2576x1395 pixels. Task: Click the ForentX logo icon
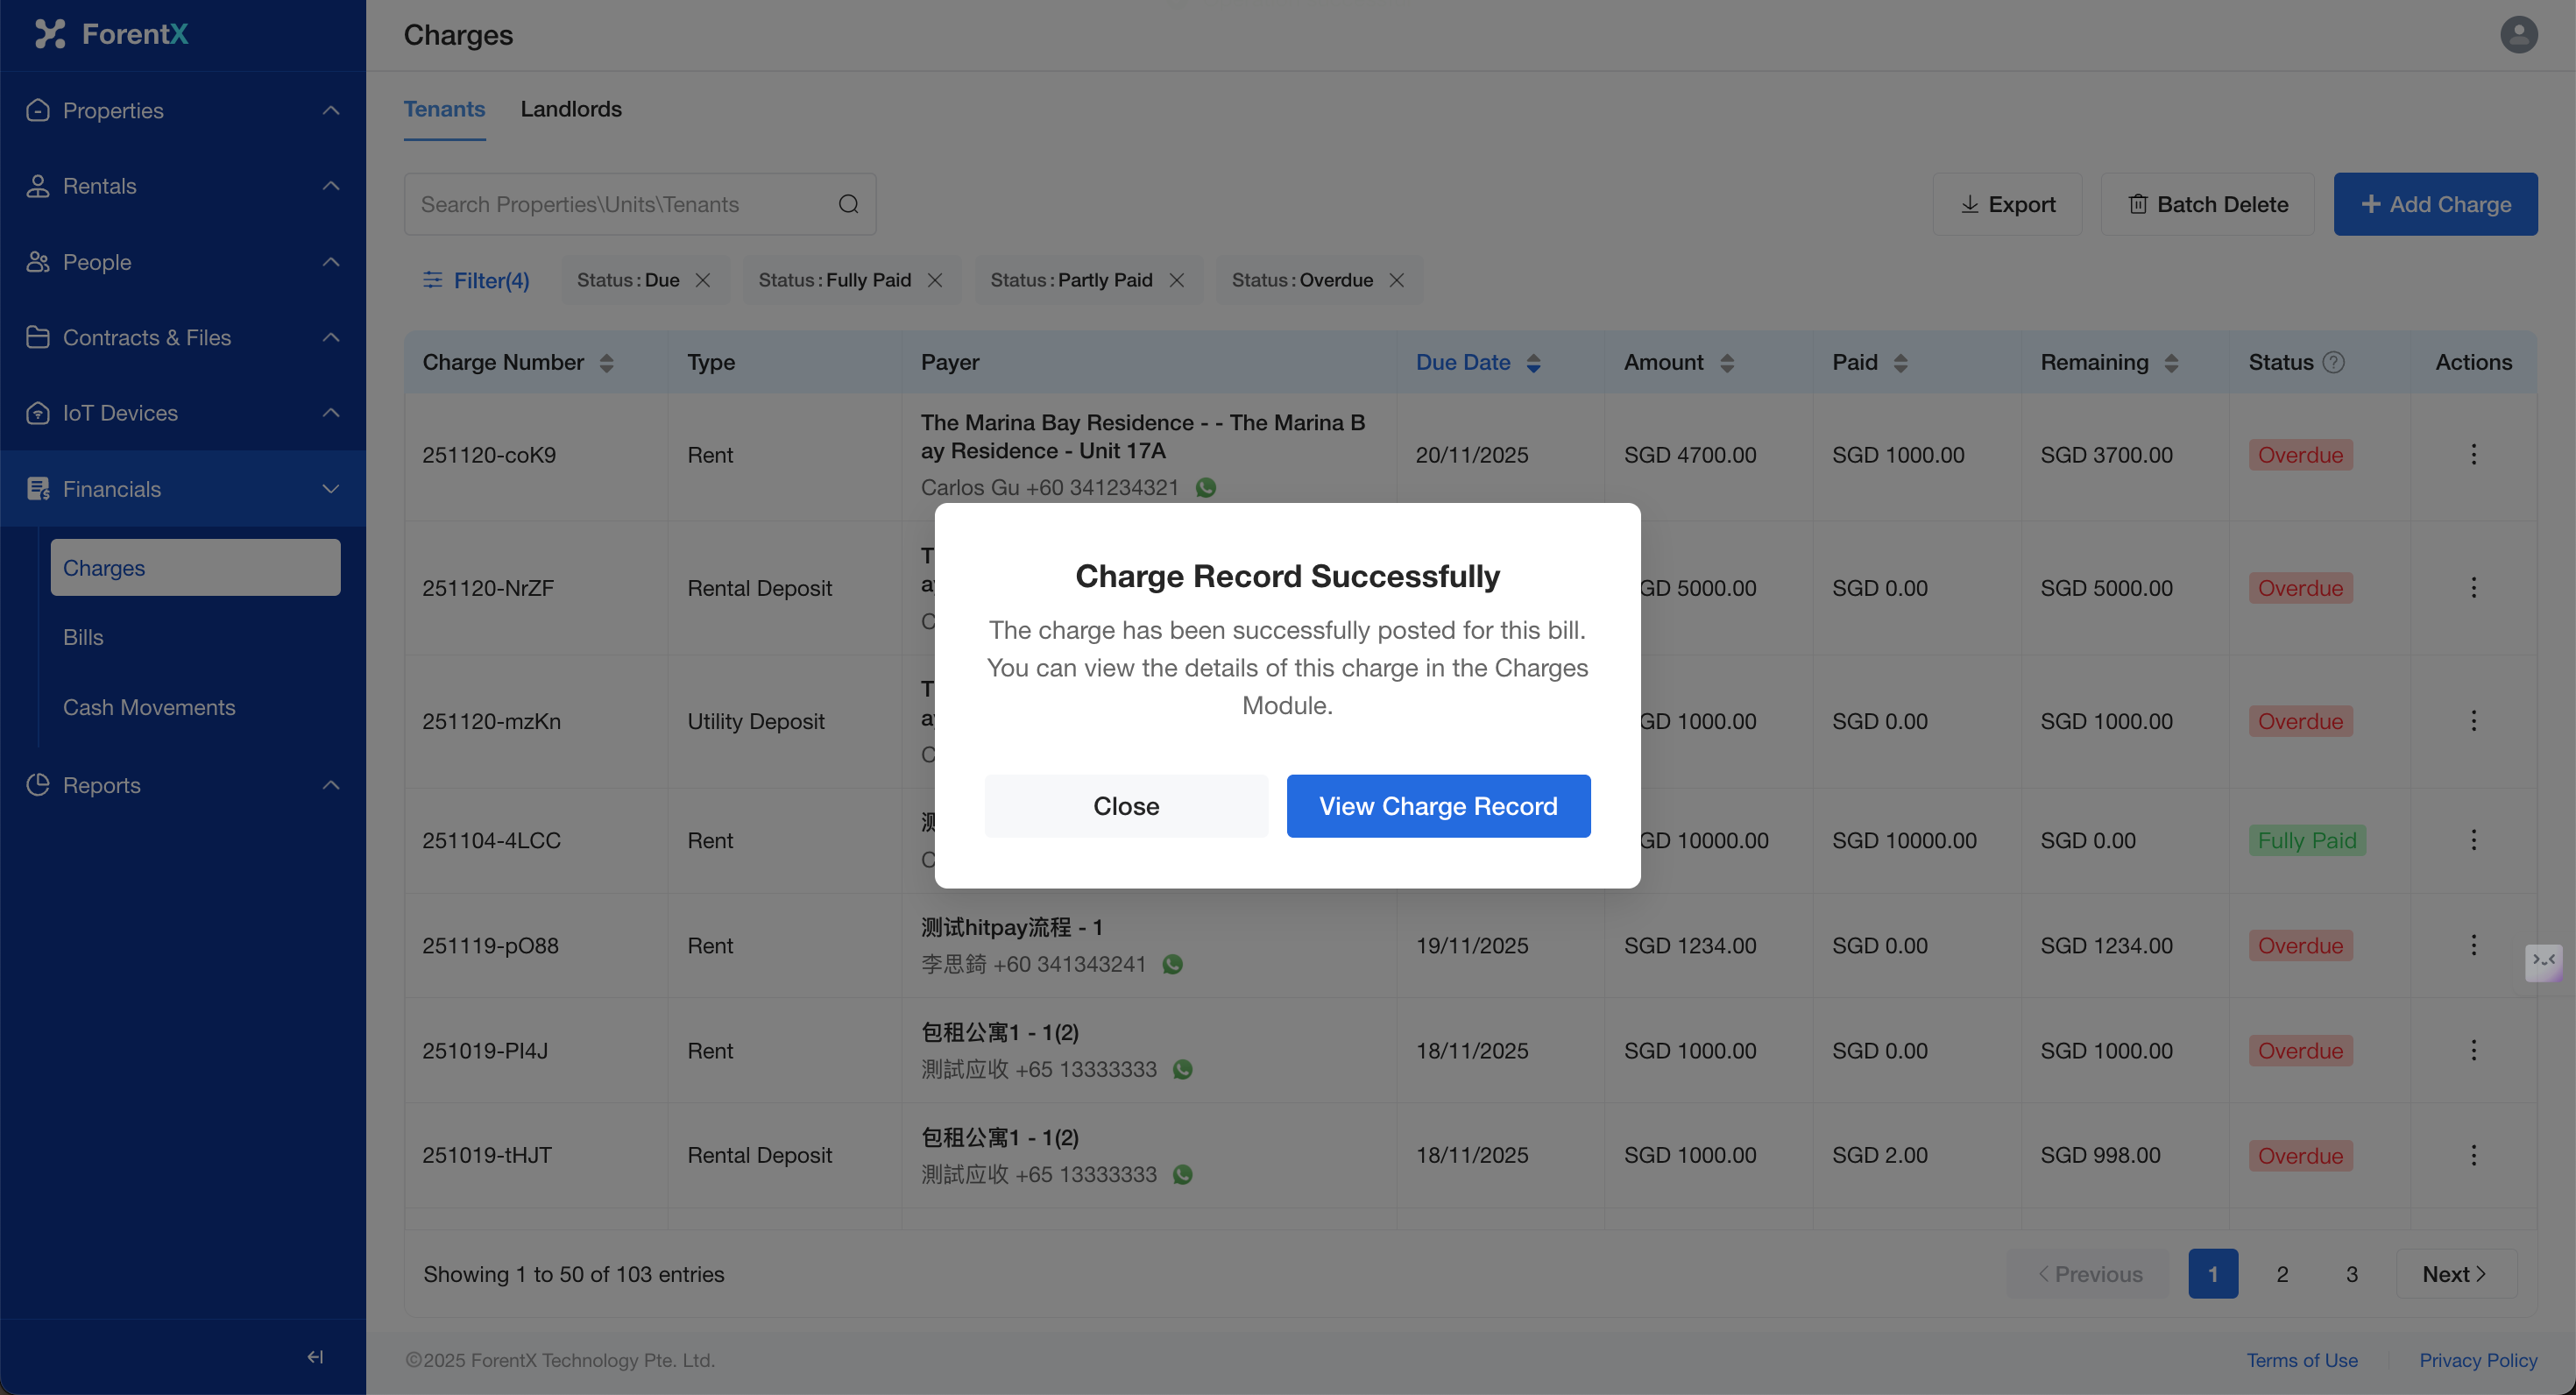pos(50,34)
